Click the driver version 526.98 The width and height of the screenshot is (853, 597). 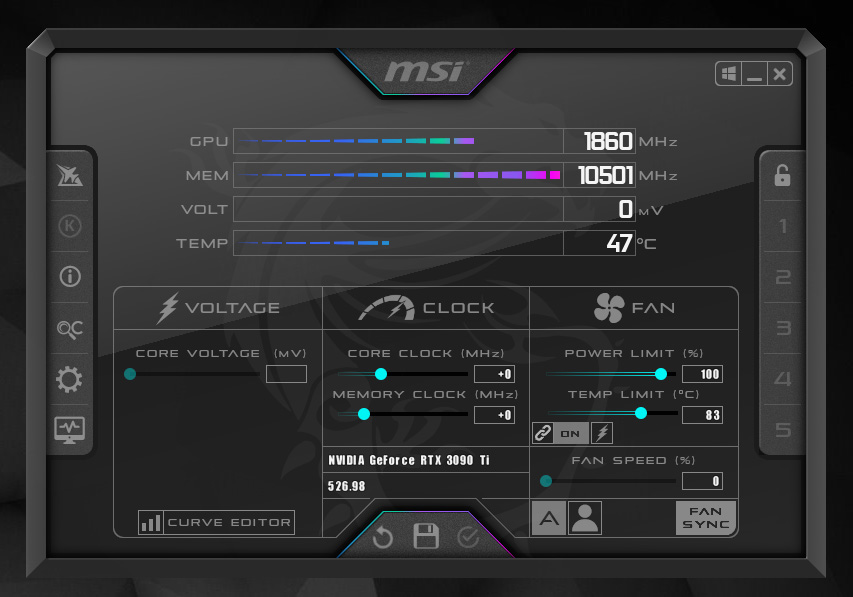tap(347, 486)
